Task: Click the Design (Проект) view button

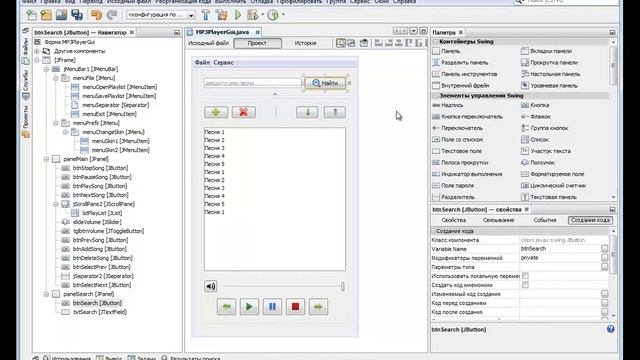Action: (257, 43)
